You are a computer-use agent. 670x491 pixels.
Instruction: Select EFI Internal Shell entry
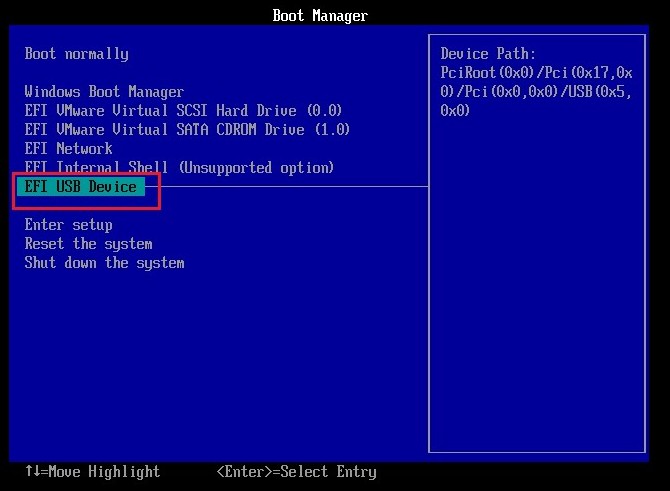(179, 168)
